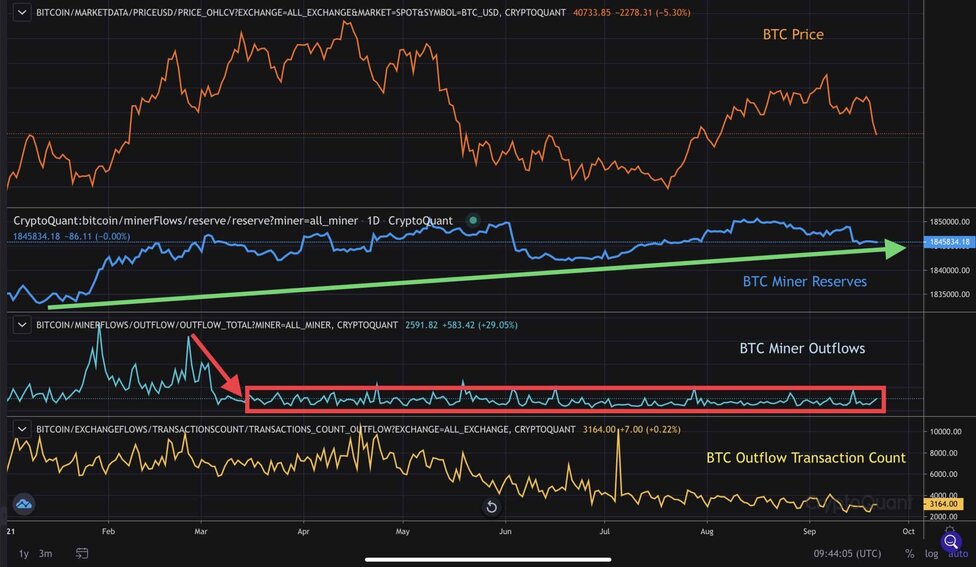This screenshot has height=567, width=976.
Task: Select the 1y time range
Action: (x=24, y=553)
